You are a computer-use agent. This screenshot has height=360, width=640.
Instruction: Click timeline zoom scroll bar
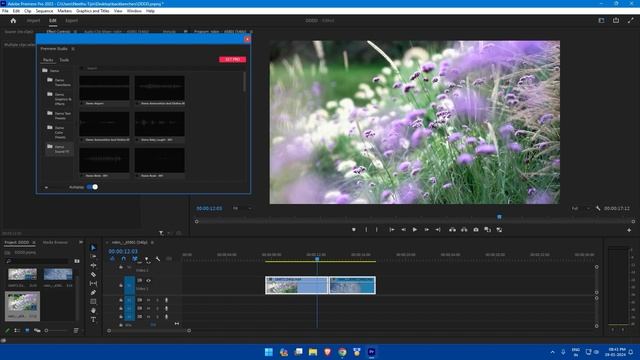pos(149,331)
